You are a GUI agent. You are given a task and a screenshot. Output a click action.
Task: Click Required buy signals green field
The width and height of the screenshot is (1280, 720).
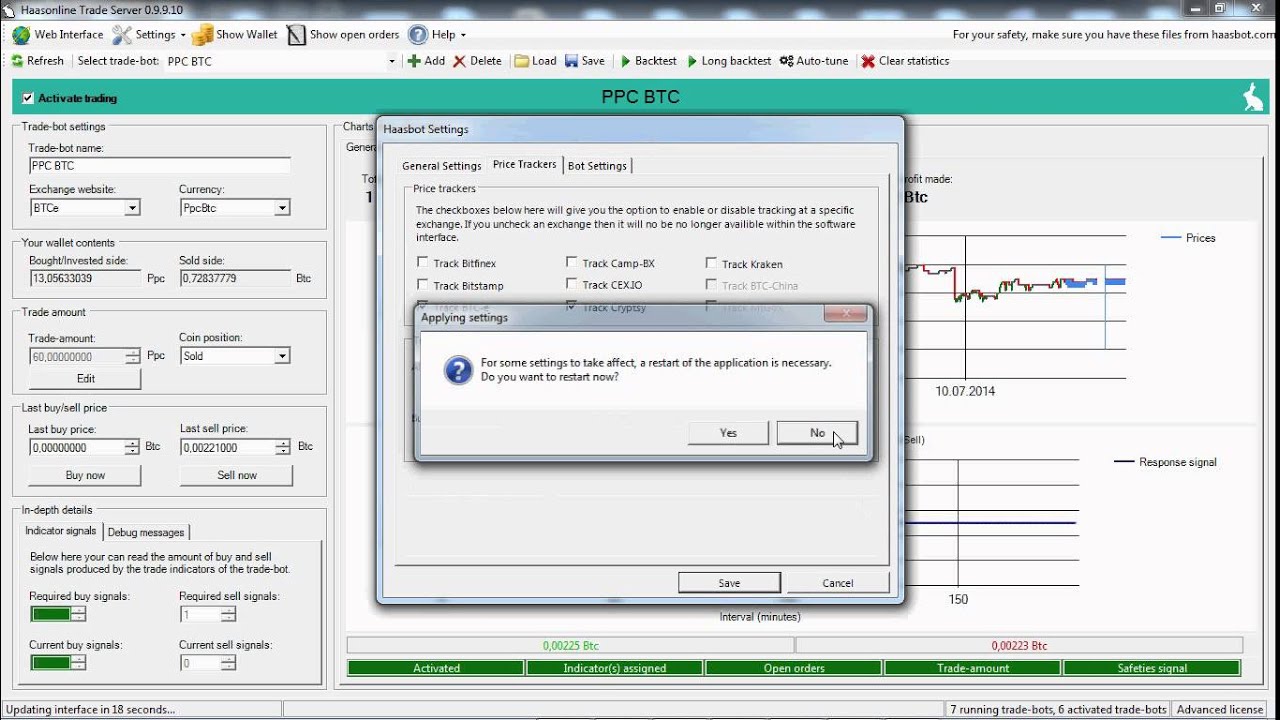[x=51, y=614]
